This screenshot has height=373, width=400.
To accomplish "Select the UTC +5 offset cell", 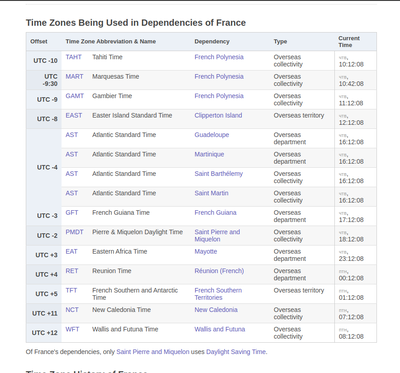I will pyautogui.click(x=44, y=294).
